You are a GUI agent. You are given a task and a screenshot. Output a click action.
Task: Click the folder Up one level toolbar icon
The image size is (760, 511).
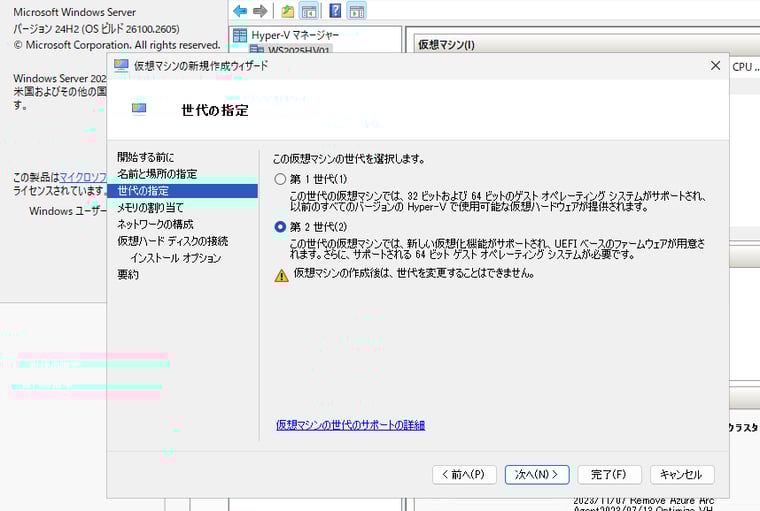(x=287, y=11)
